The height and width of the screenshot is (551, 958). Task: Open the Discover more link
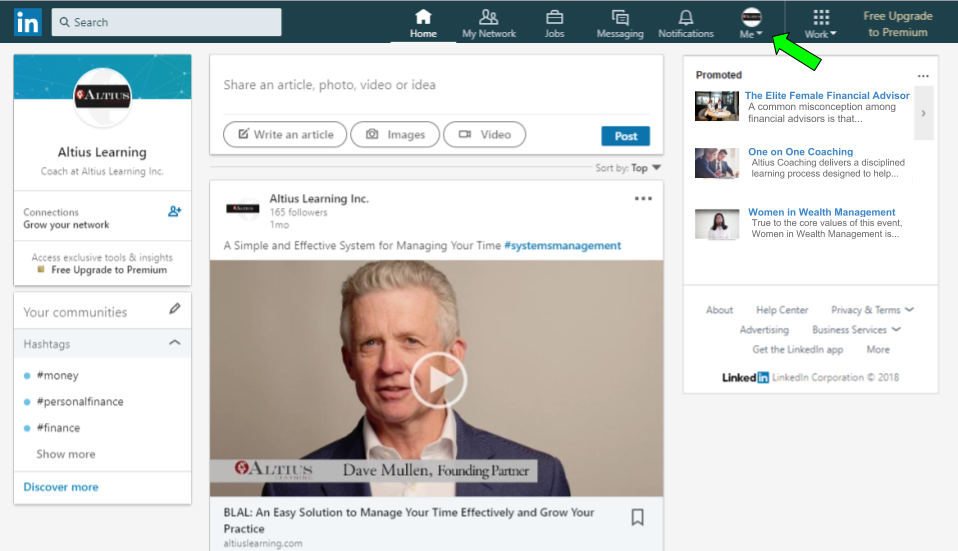click(61, 487)
